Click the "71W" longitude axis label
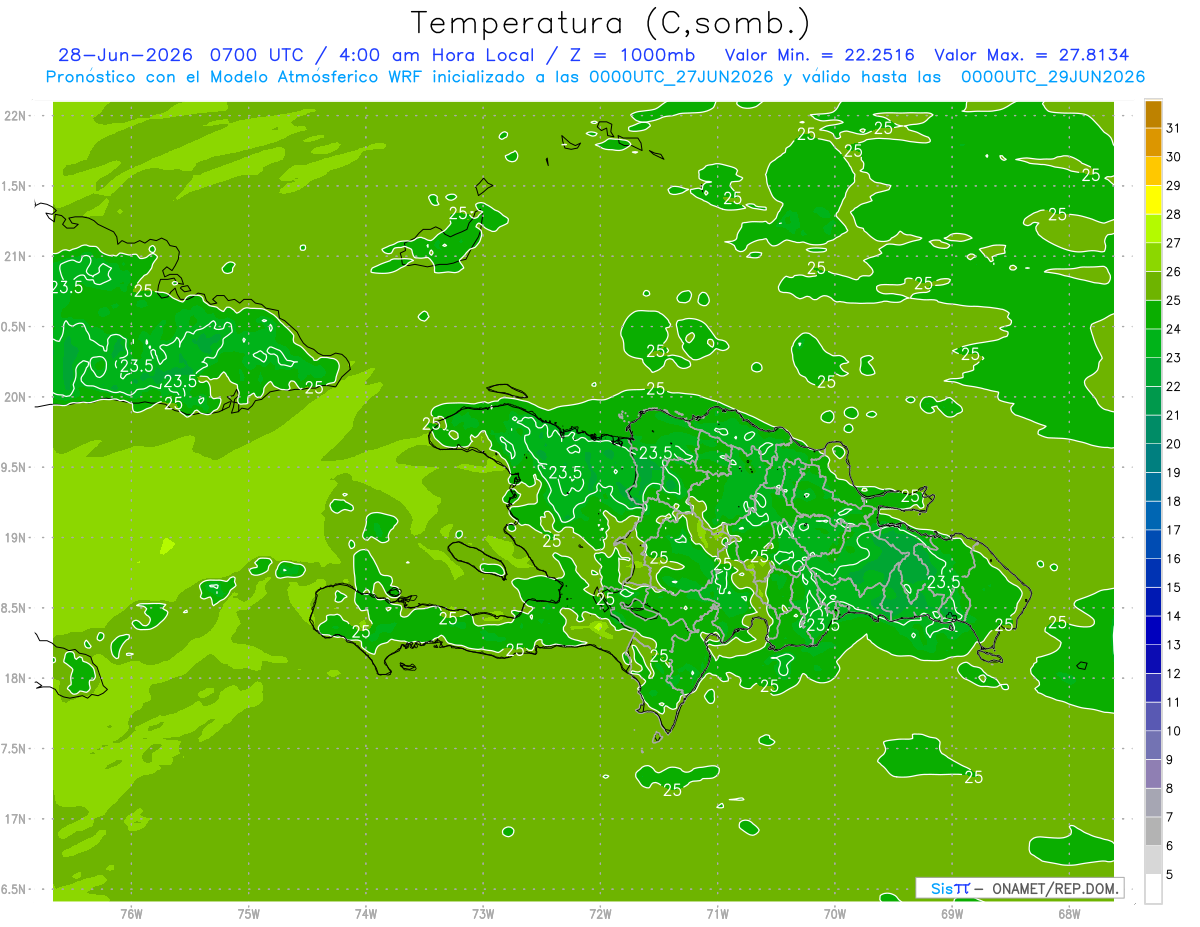 (x=717, y=913)
